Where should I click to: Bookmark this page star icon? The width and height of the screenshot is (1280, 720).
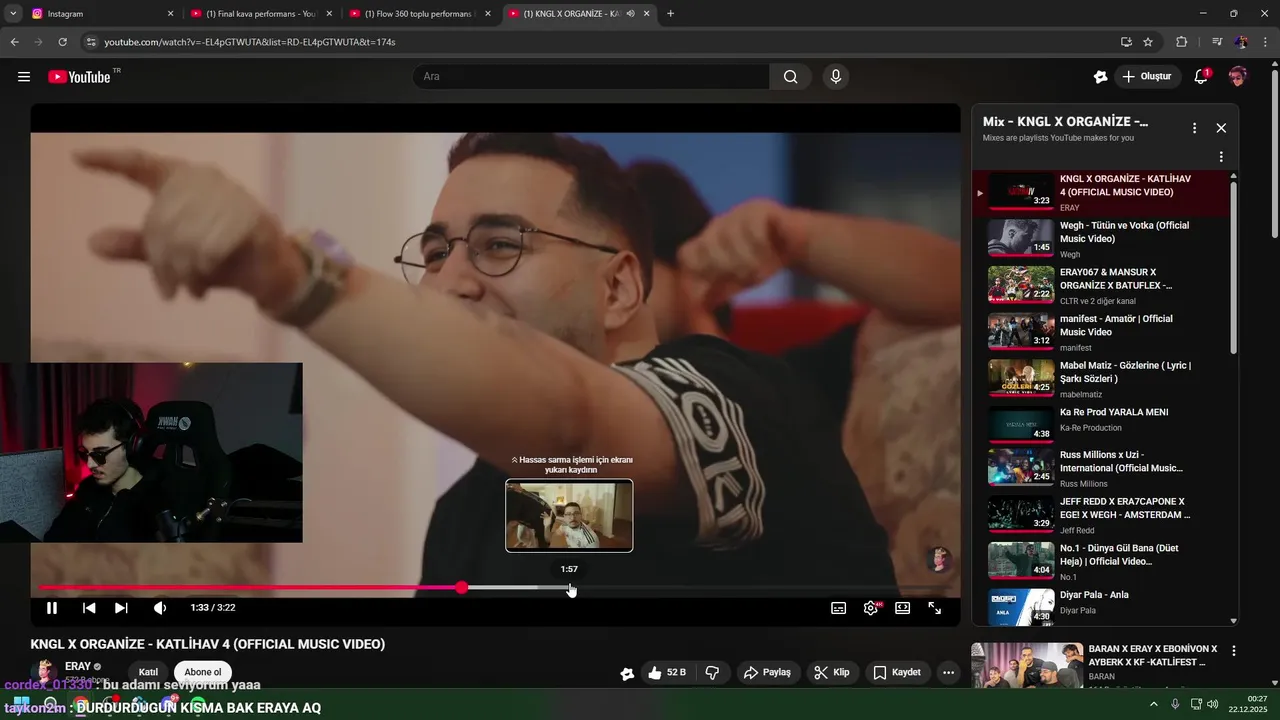[x=1148, y=42]
